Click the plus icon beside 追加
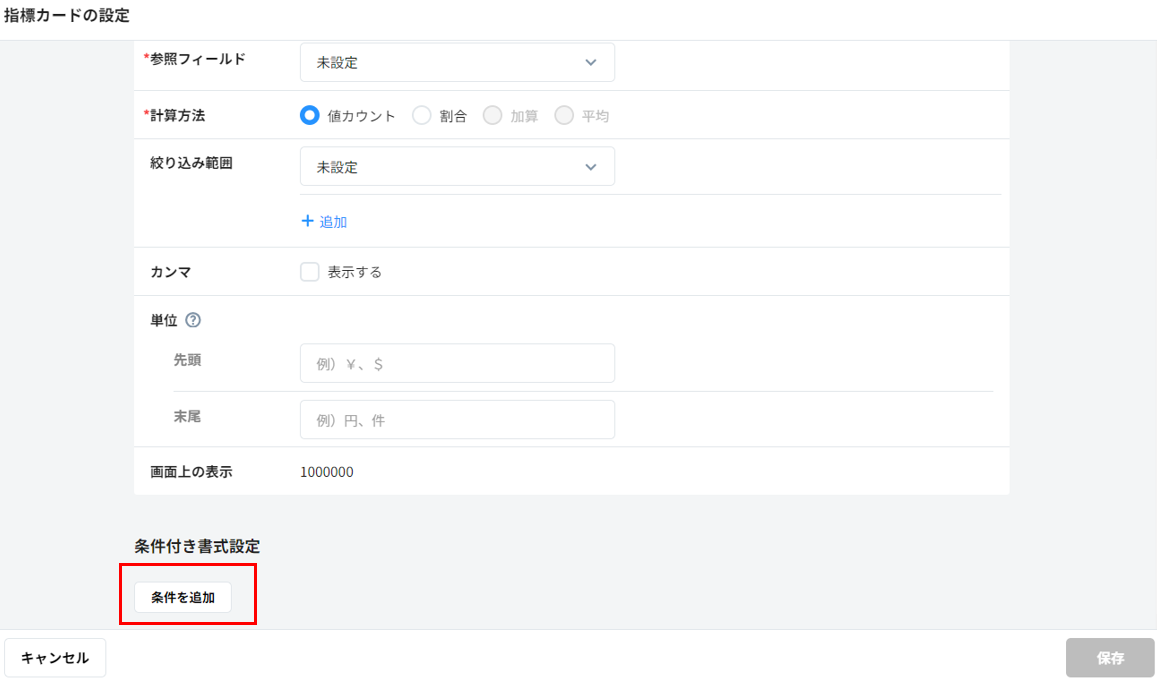The width and height of the screenshot is (1157, 681). click(307, 221)
